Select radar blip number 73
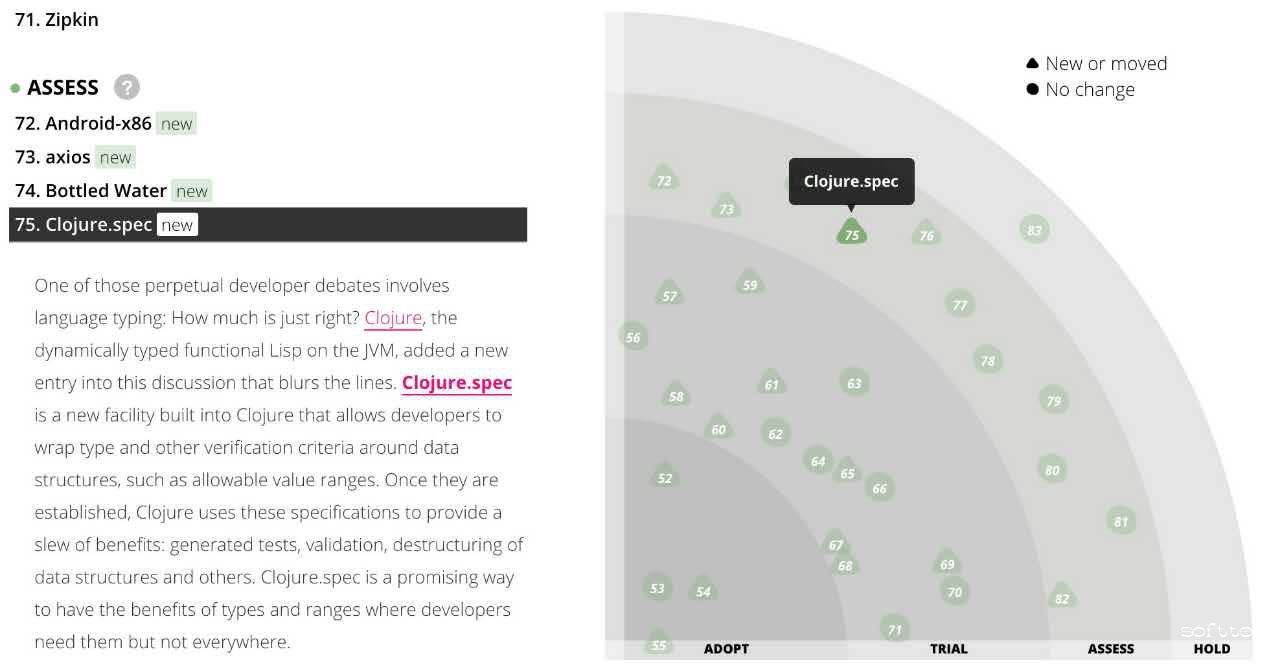1280x669 pixels. pos(727,208)
